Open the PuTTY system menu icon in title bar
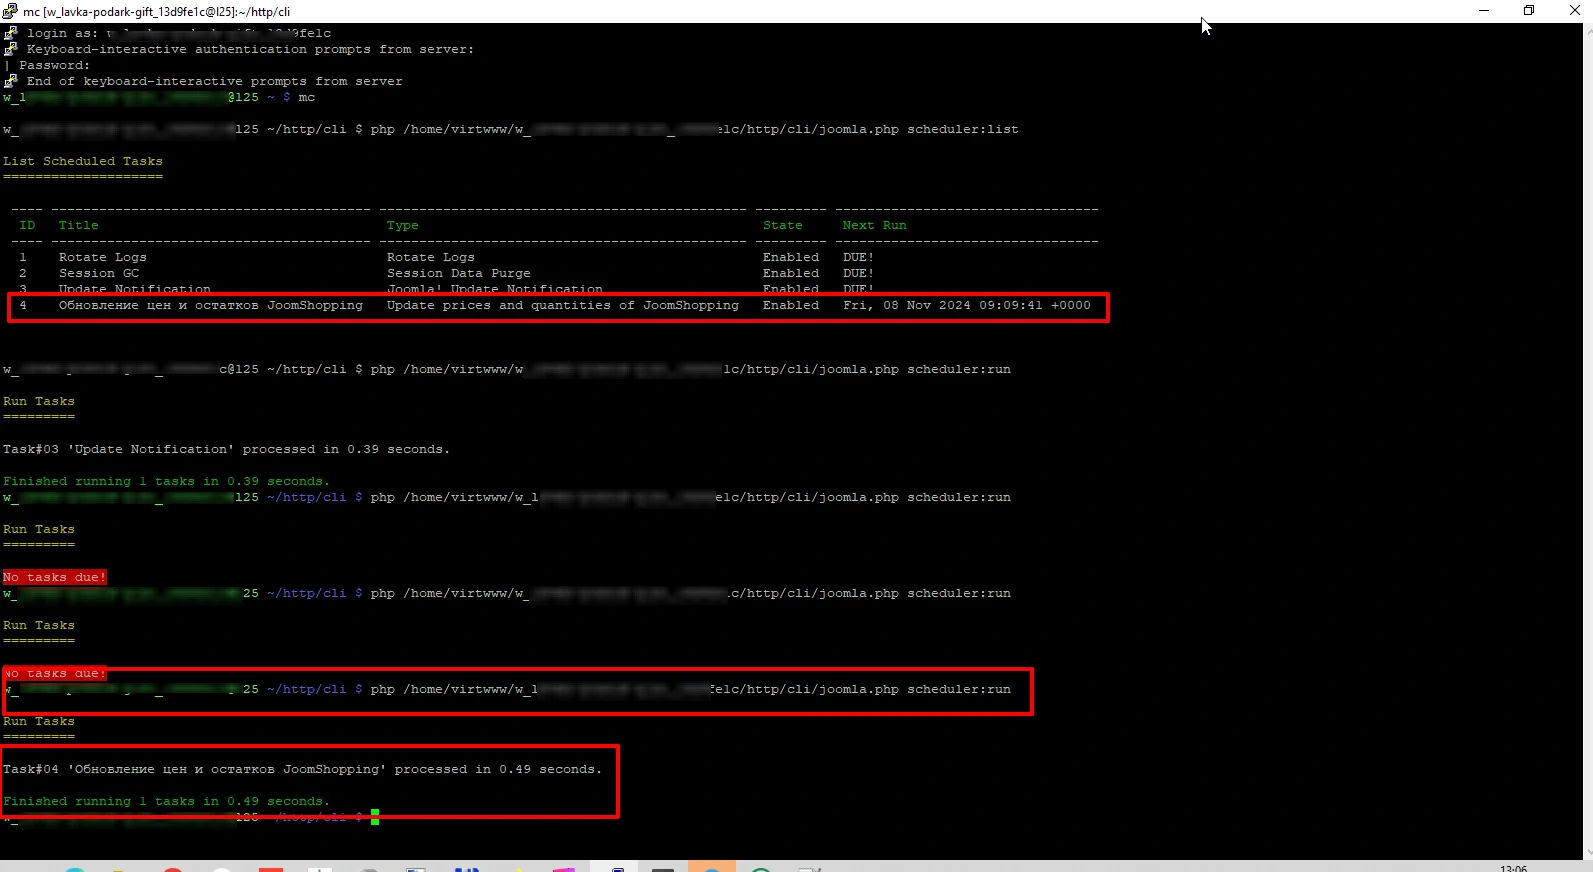1593x872 pixels. point(10,11)
